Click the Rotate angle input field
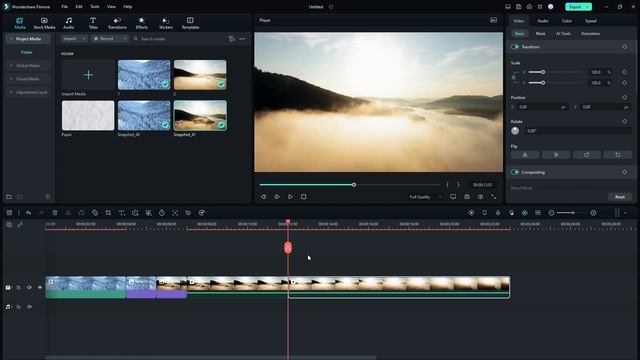The height and width of the screenshot is (360, 640). tap(578, 131)
